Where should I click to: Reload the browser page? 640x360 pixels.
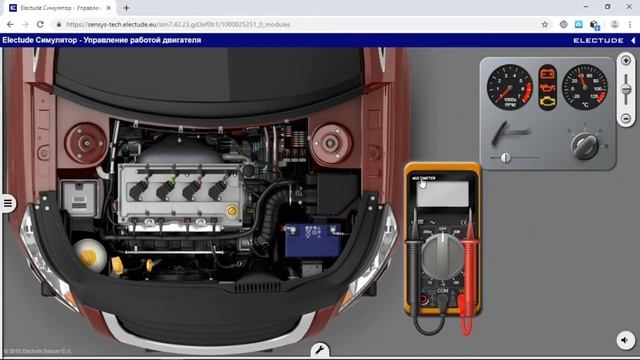pos(40,24)
